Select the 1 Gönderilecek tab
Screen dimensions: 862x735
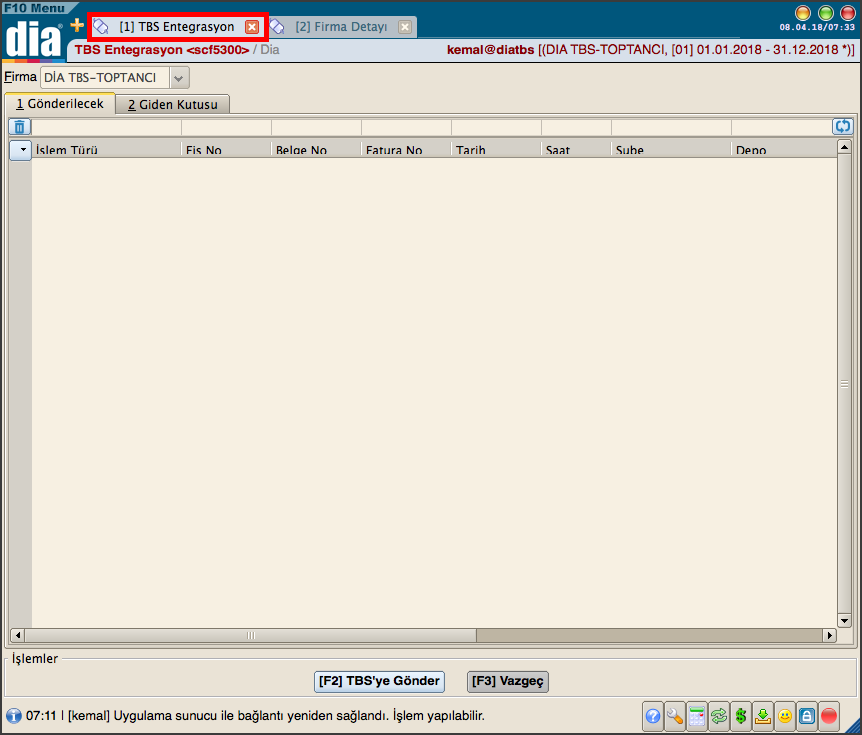point(60,104)
